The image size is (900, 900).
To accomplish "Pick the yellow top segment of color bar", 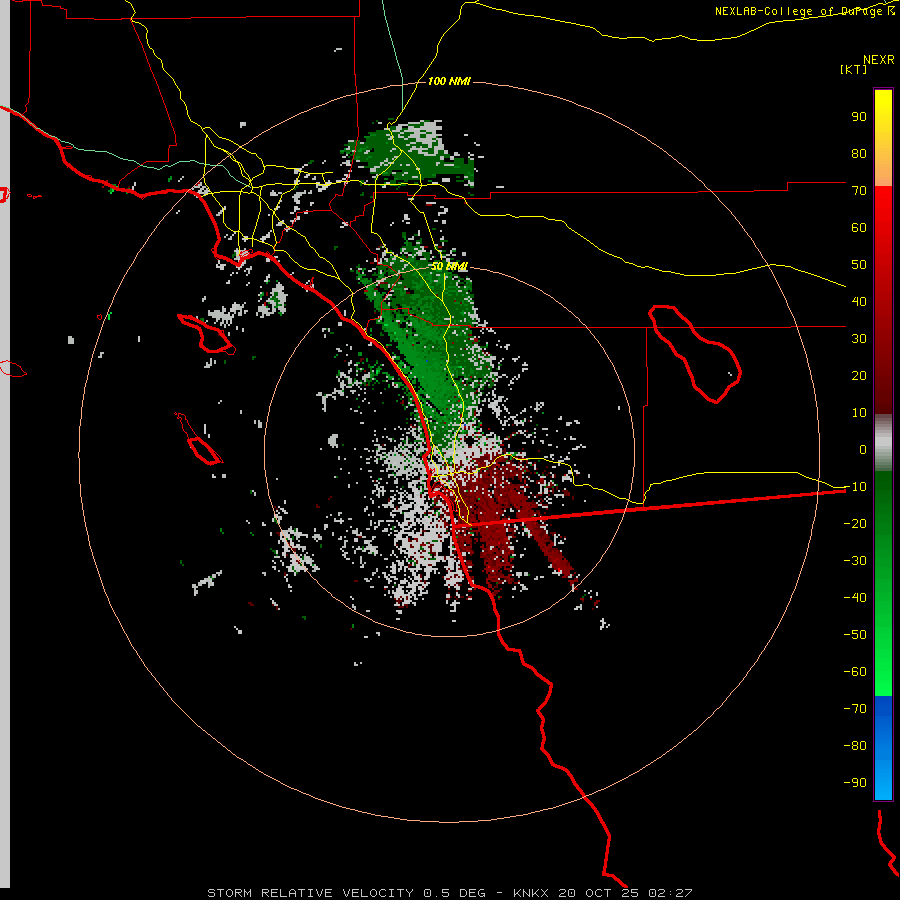I will [883, 138].
